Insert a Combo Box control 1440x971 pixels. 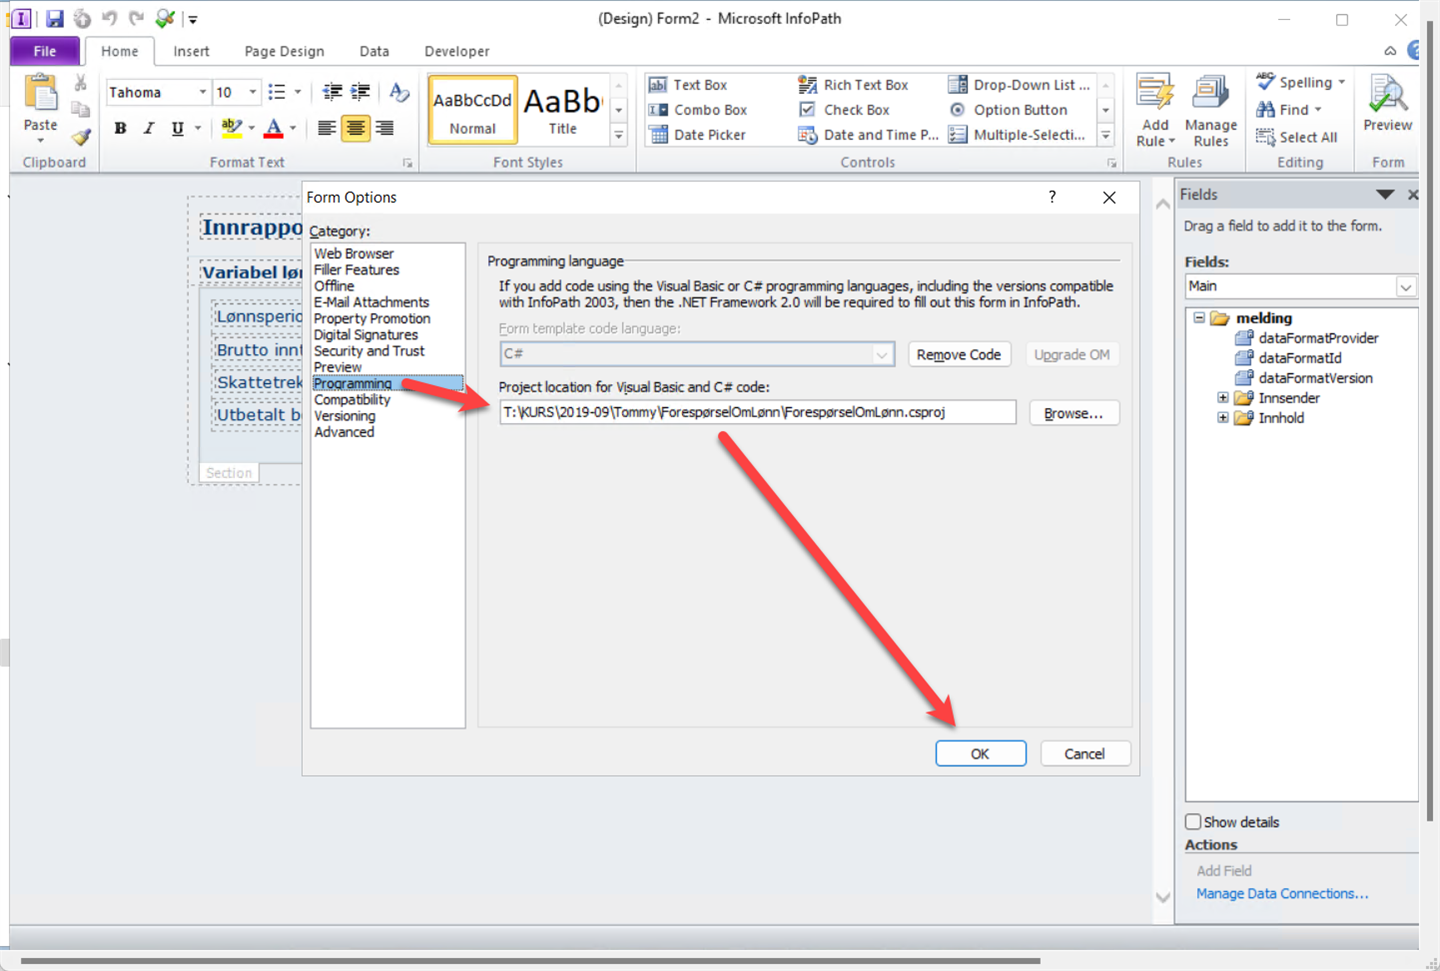[698, 110]
